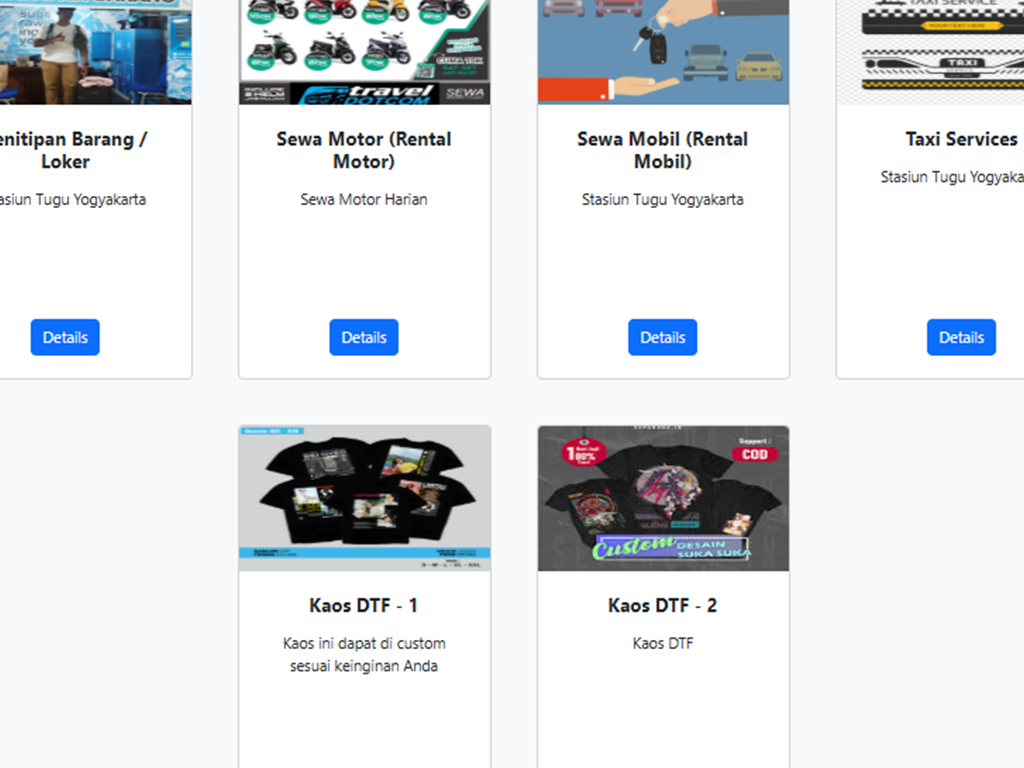The image size is (1024, 768).
Task: Click the Sewa Motor Harian description text
Action: (x=364, y=199)
